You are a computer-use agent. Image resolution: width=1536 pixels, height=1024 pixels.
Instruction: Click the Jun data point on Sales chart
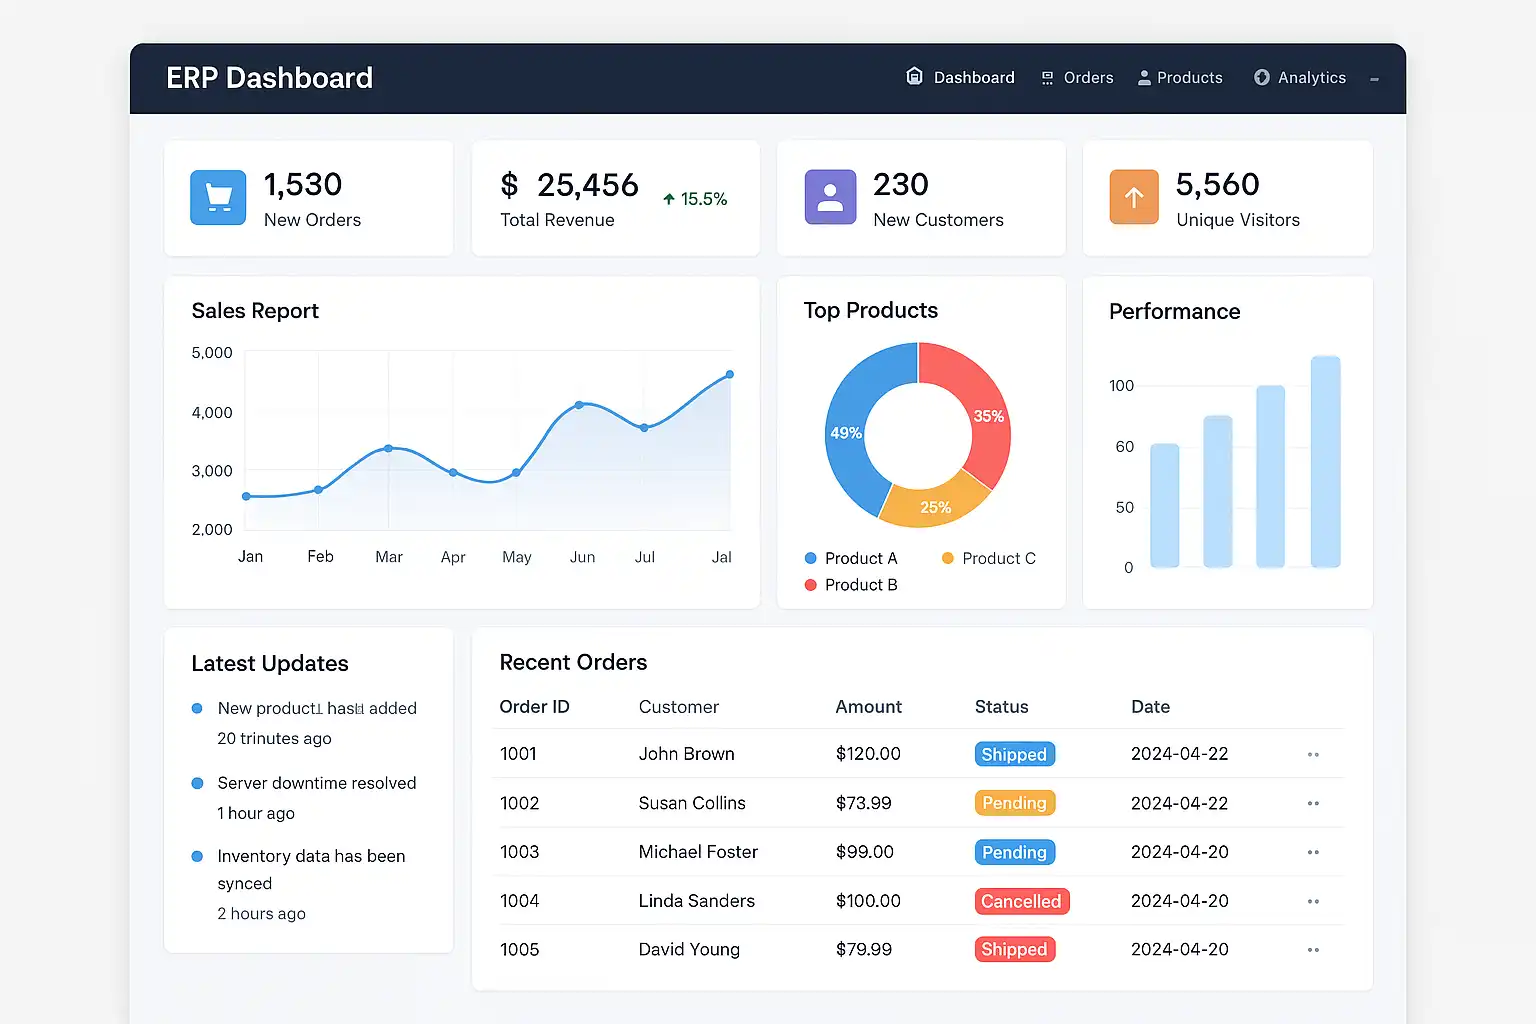(579, 405)
